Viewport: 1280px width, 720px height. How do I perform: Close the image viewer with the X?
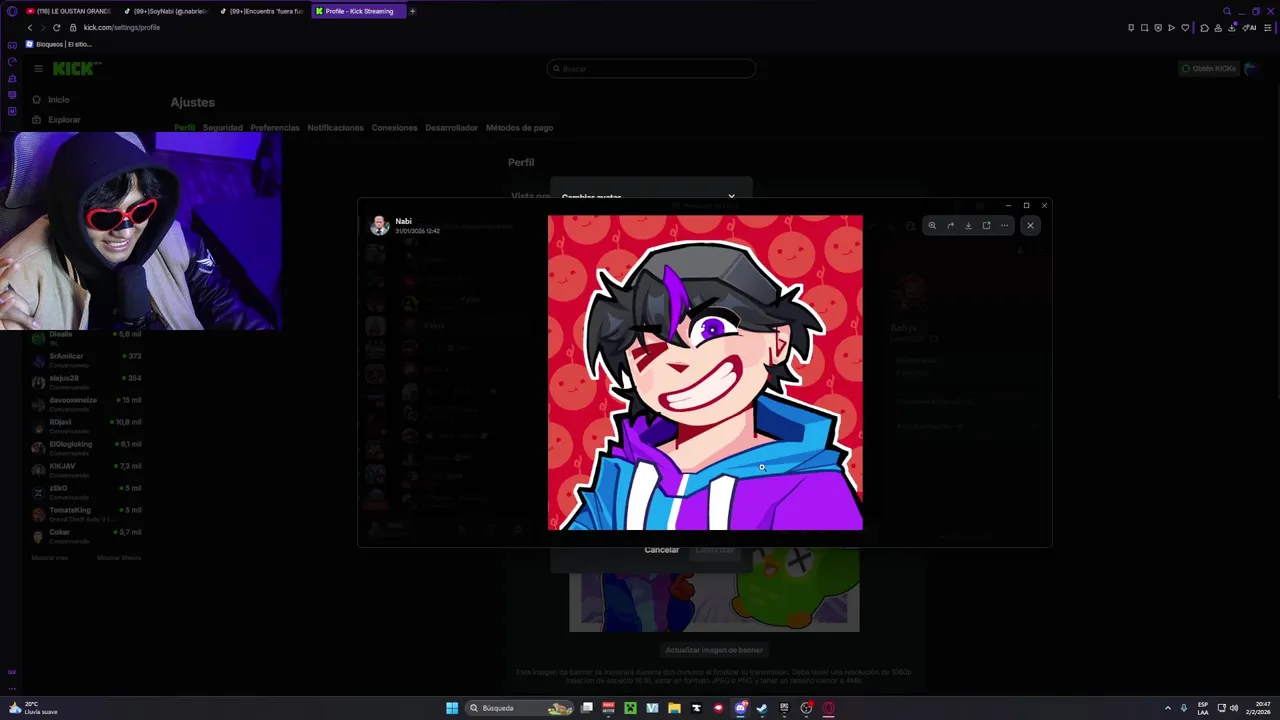1030,225
